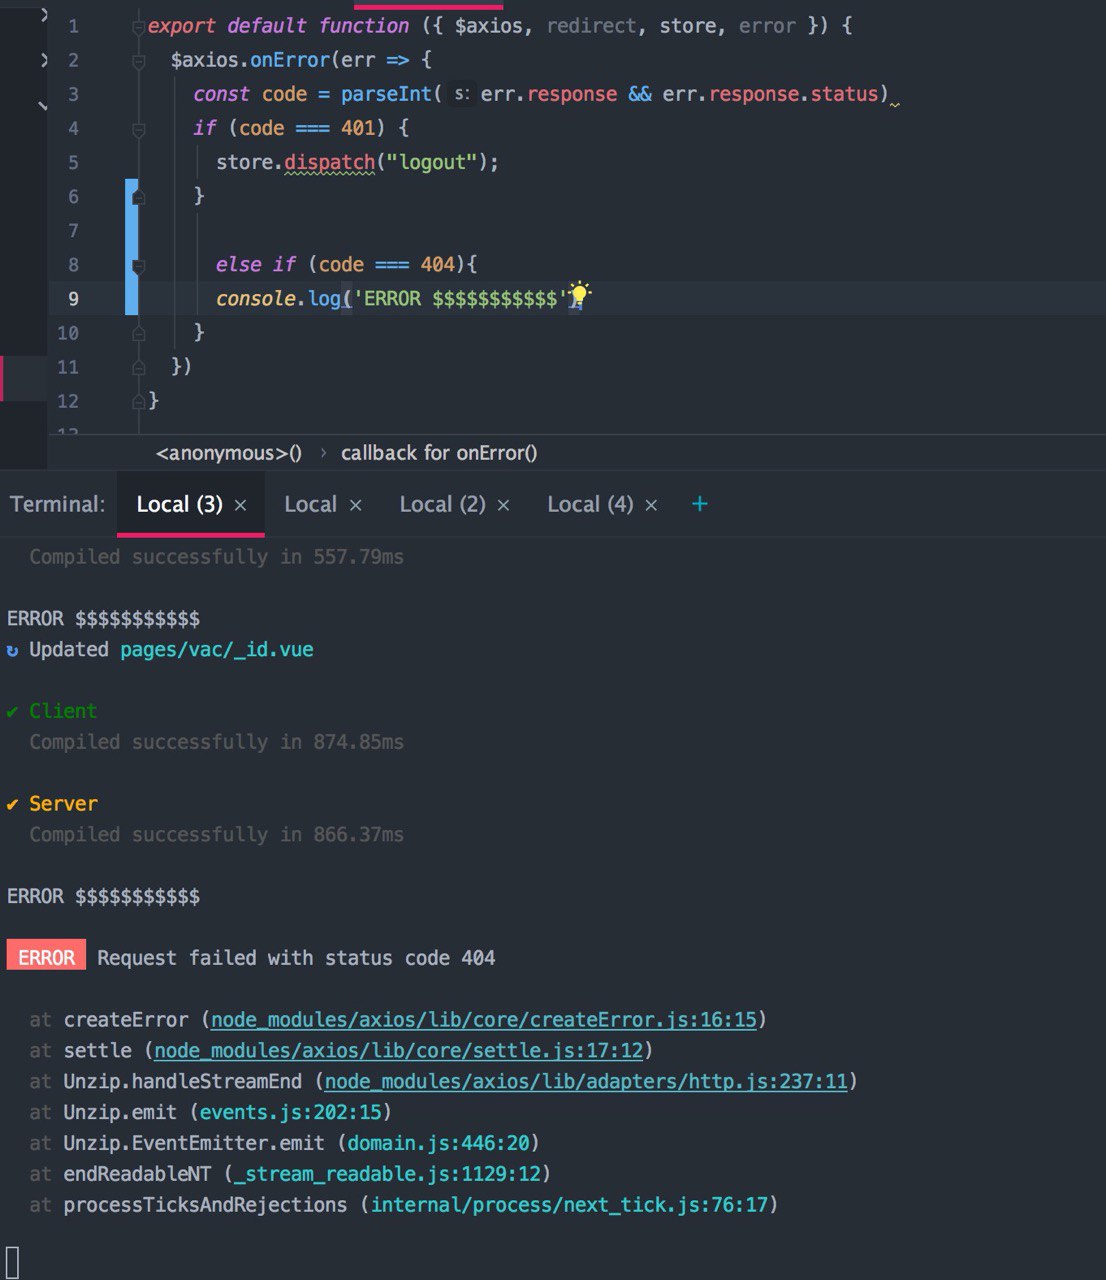The height and width of the screenshot is (1280, 1106).
Task: Click the $axios parameter on line 1
Action: (x=489, y=26)
